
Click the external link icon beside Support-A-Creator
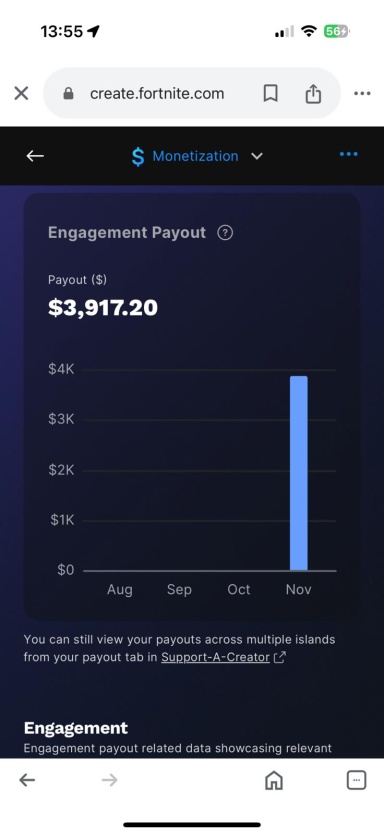[x=280, y=658]
